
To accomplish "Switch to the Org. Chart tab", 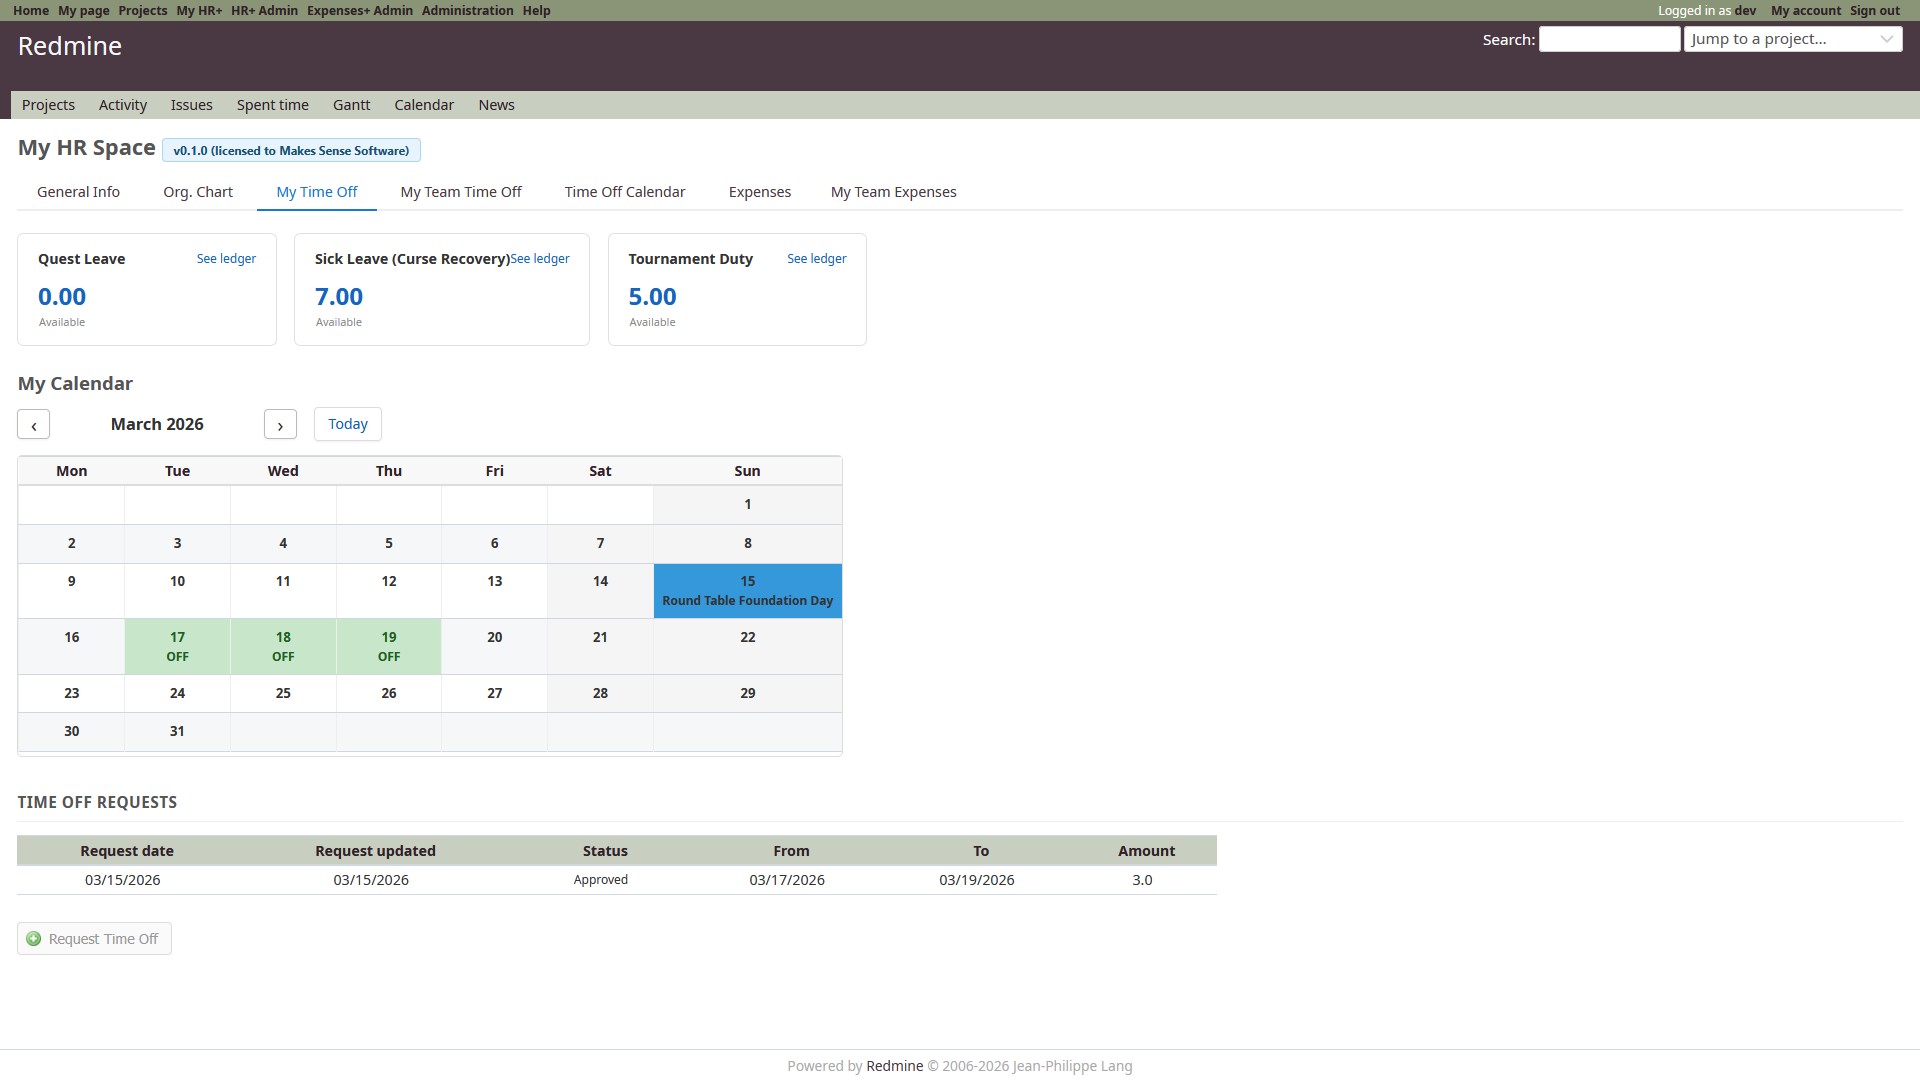I will [x=198, y=192].
